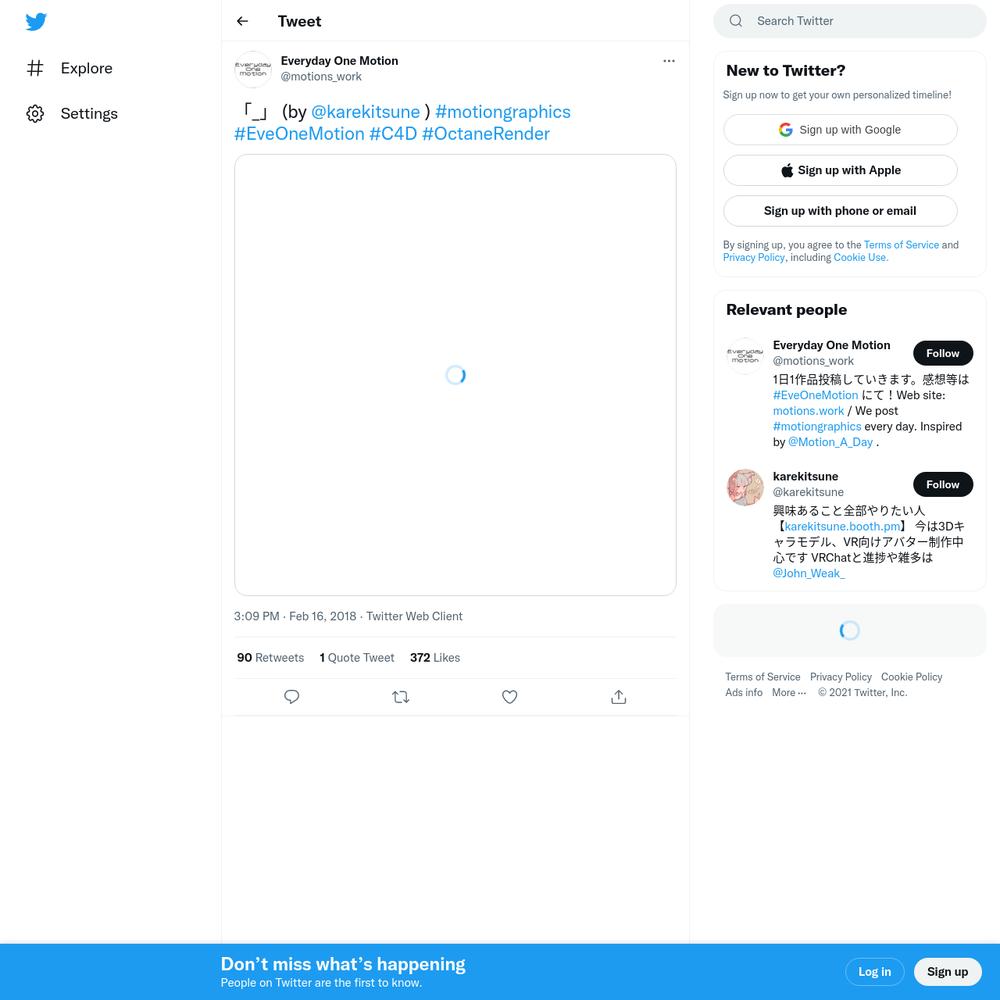Open Settings from the sidebar

click(x=71, y=114)
